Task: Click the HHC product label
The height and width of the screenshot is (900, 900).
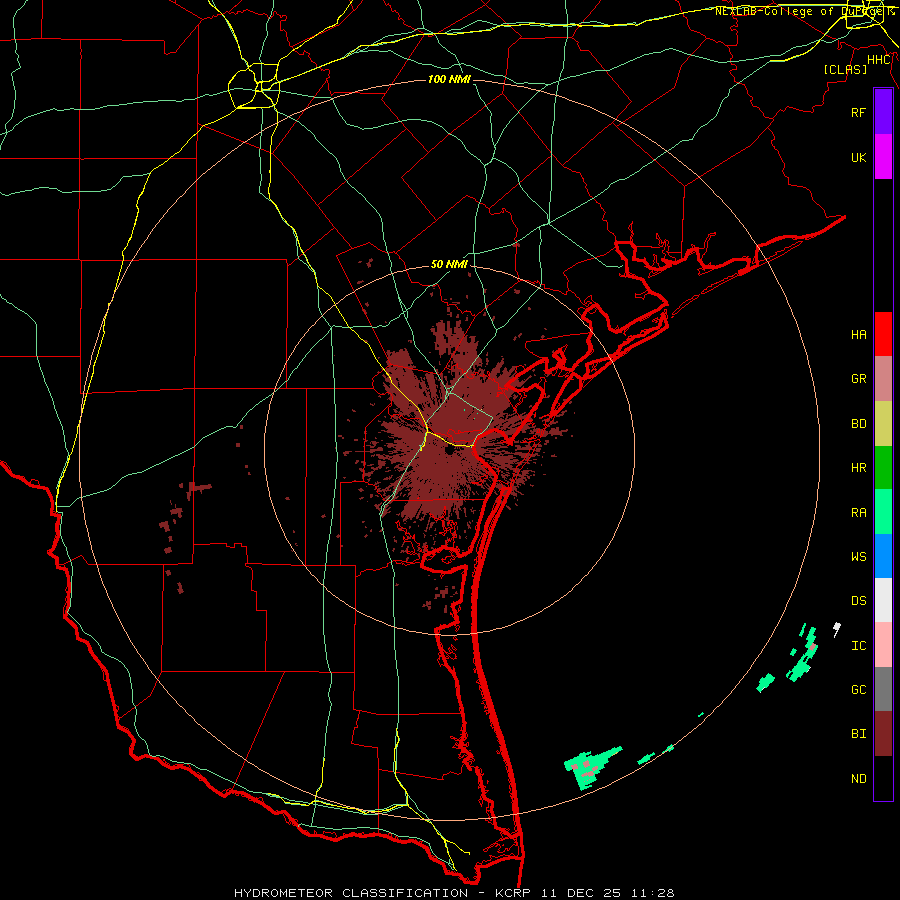Action: [x=878, y=60]
